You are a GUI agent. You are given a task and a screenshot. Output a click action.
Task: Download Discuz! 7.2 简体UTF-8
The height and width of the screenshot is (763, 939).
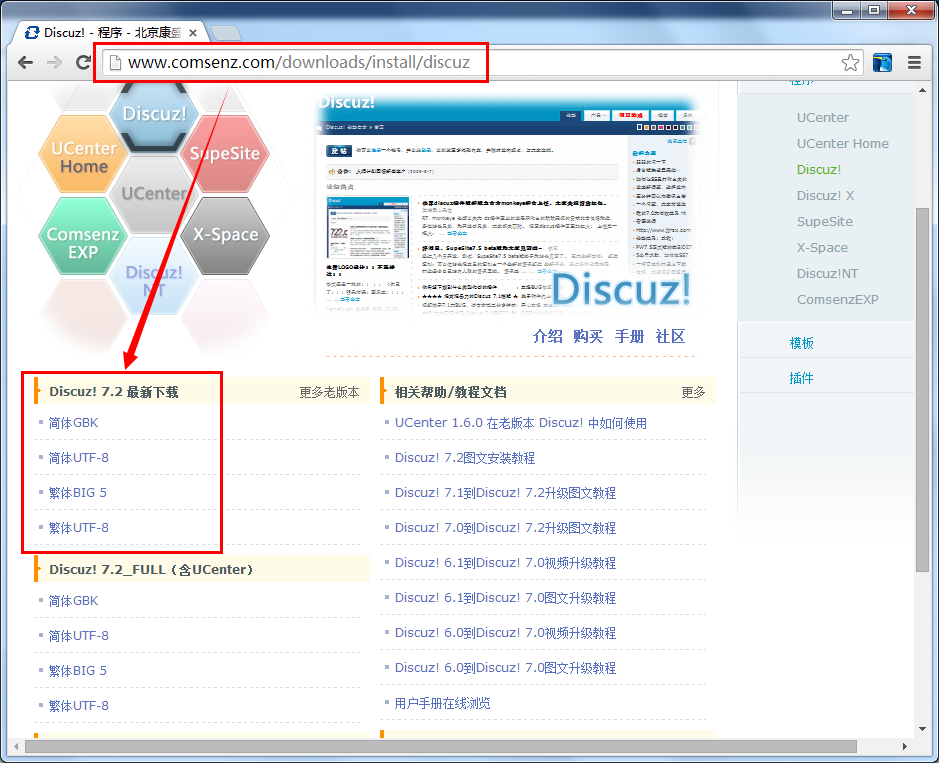(x=78, y=458)
